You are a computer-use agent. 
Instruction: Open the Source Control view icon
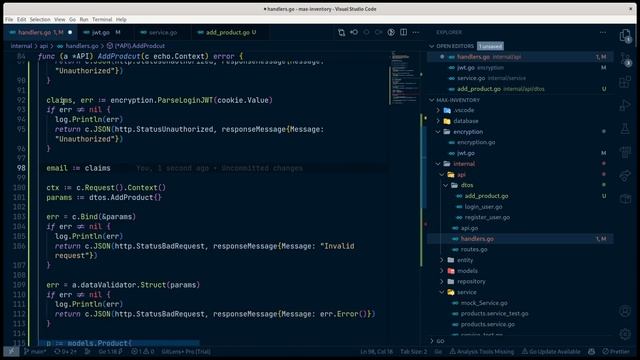click(625, 59)
